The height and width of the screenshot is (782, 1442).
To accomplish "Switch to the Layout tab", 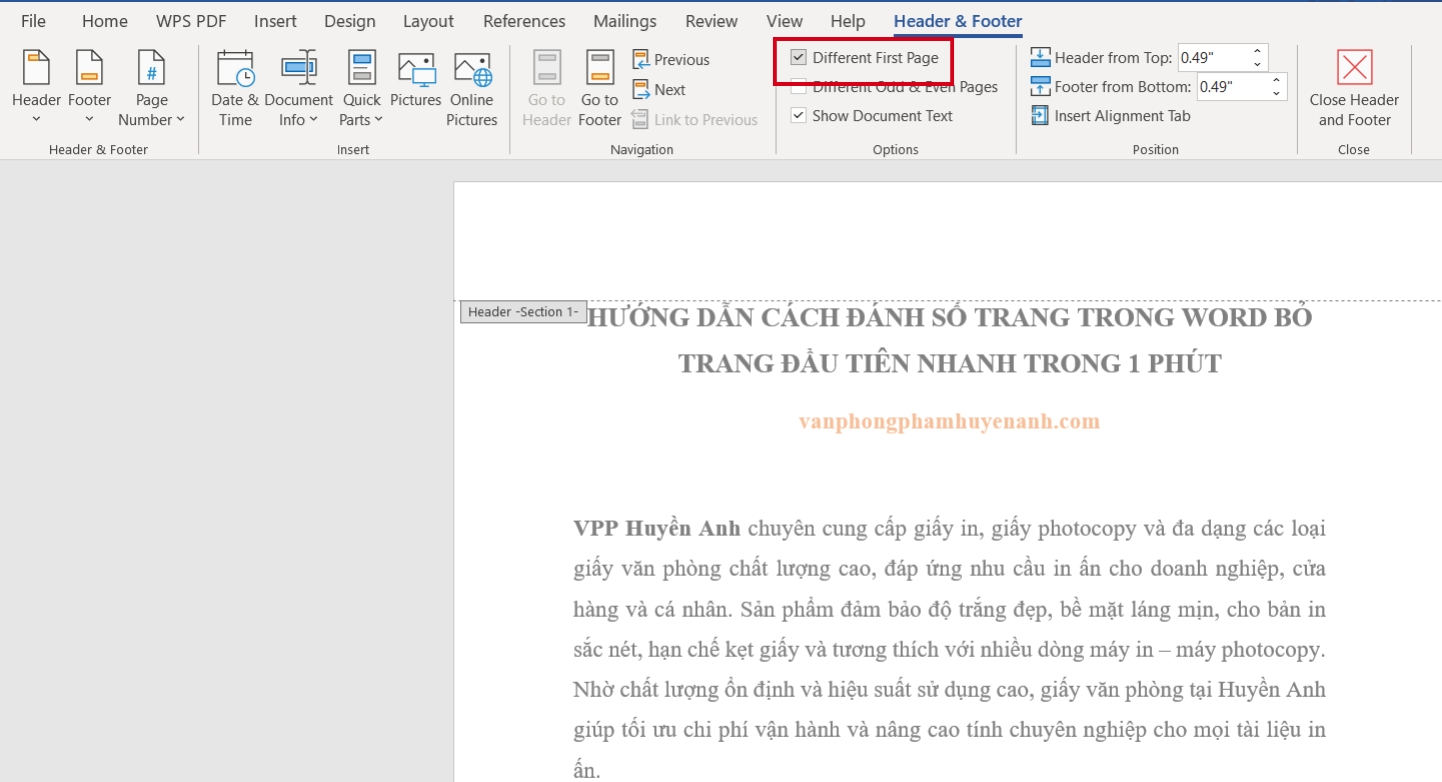I will point(428,21).
